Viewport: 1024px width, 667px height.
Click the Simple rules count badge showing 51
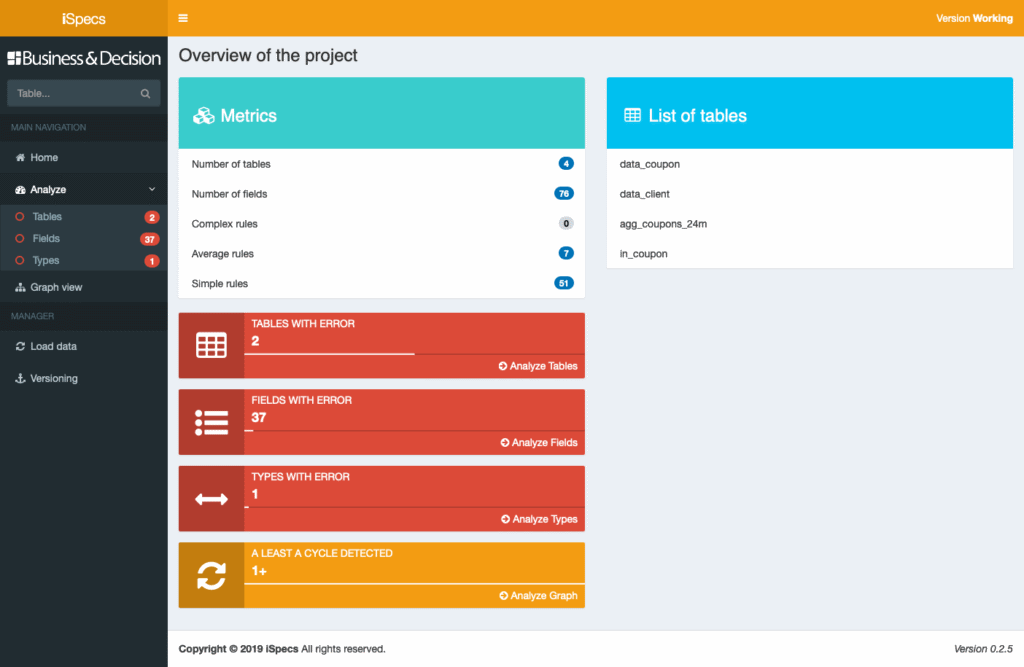click(x=565, y=283)
